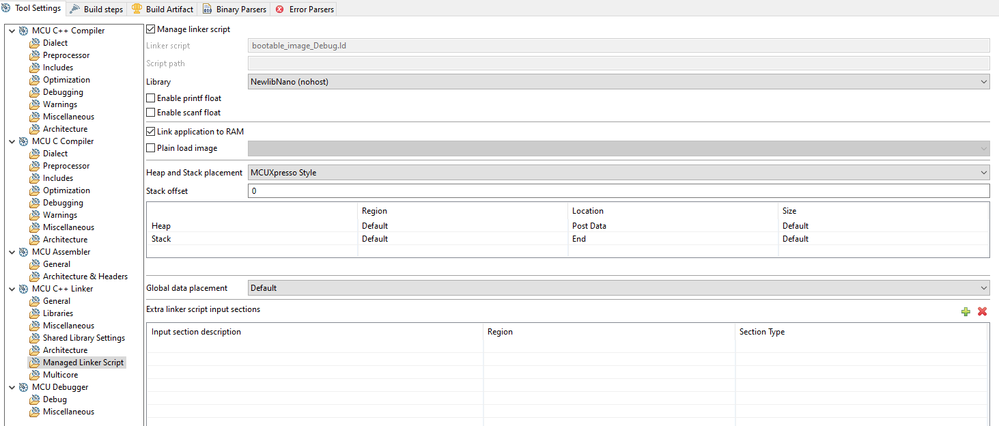Click the green plus add section icon
The width and height of the screenshot is (999, 426).
click(966, 311)
